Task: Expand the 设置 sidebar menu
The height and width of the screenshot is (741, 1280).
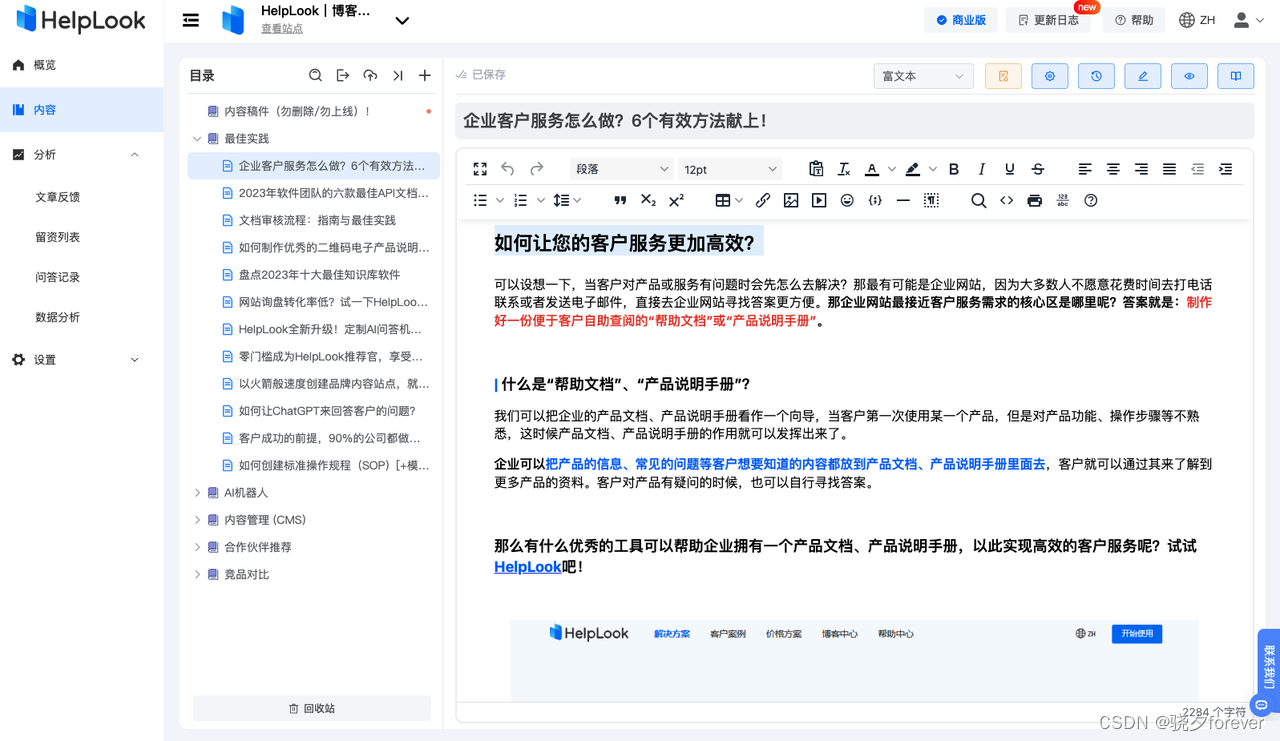Action: click(82, 360)
